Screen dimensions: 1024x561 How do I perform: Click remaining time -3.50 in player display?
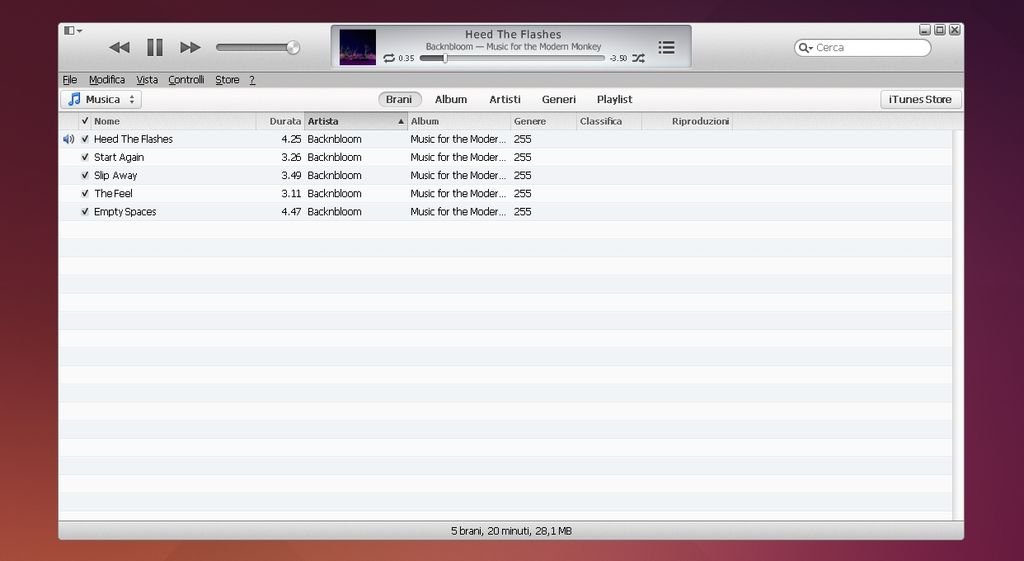point(618,58)
